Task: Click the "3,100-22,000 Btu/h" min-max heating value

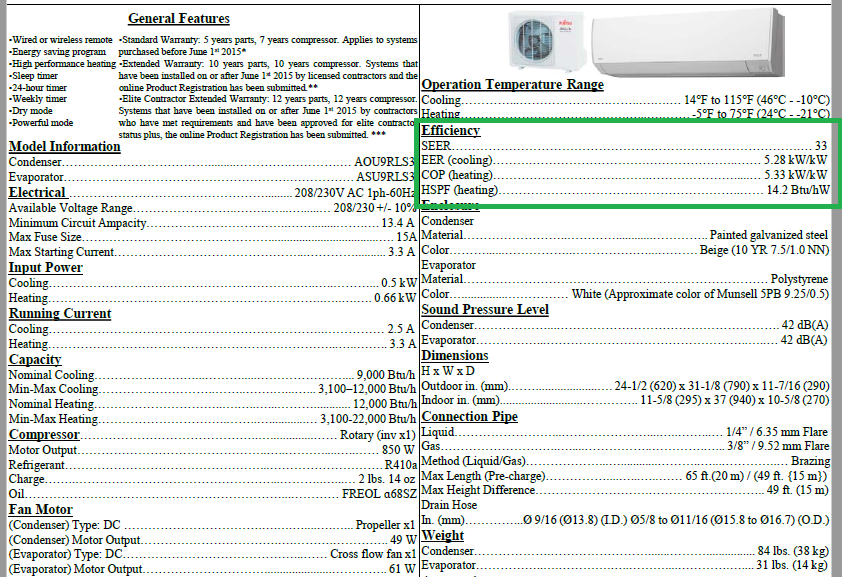Action: [368, 419]
